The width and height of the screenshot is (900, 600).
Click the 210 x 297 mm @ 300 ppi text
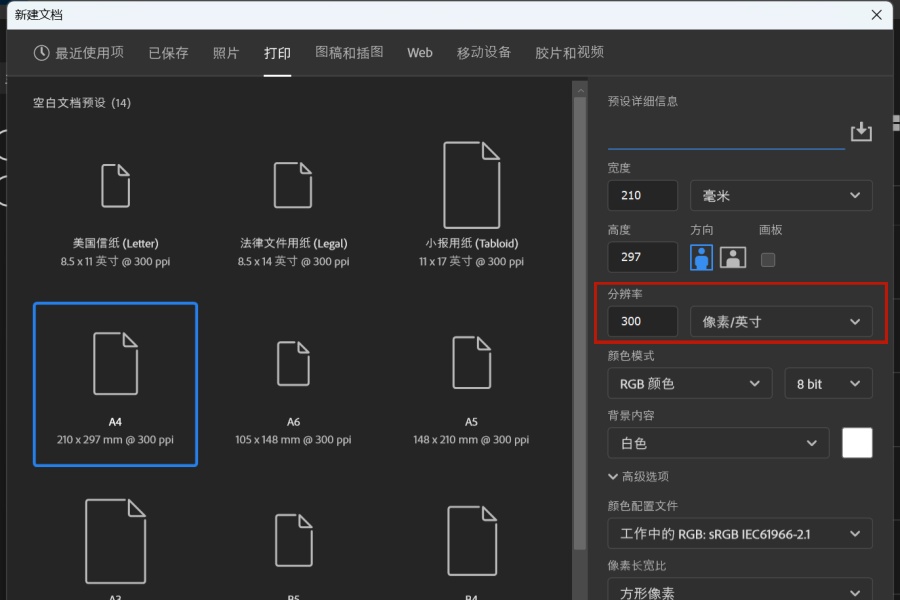115,439
